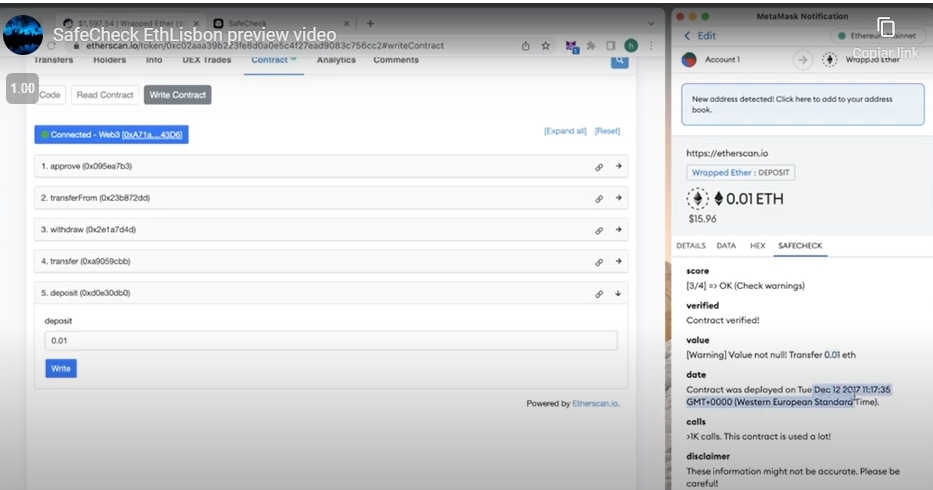Click the 0.01 ETH amount text

(x=754, y=199)
